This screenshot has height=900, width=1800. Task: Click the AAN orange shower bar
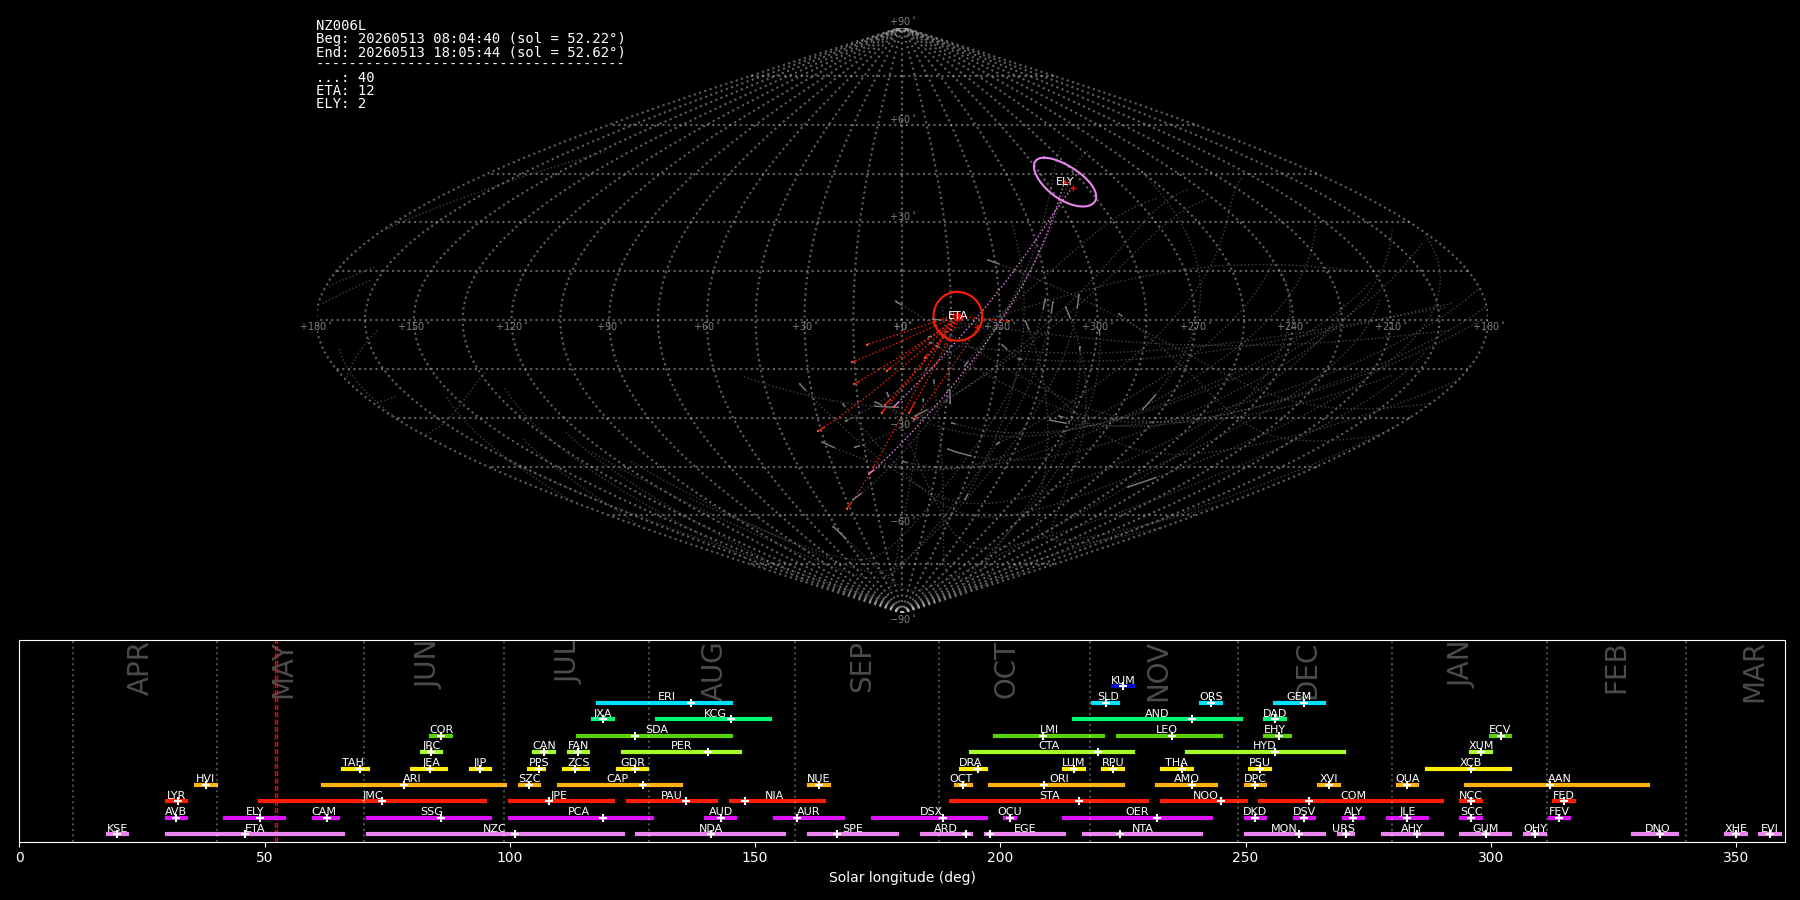point(1557,785)
